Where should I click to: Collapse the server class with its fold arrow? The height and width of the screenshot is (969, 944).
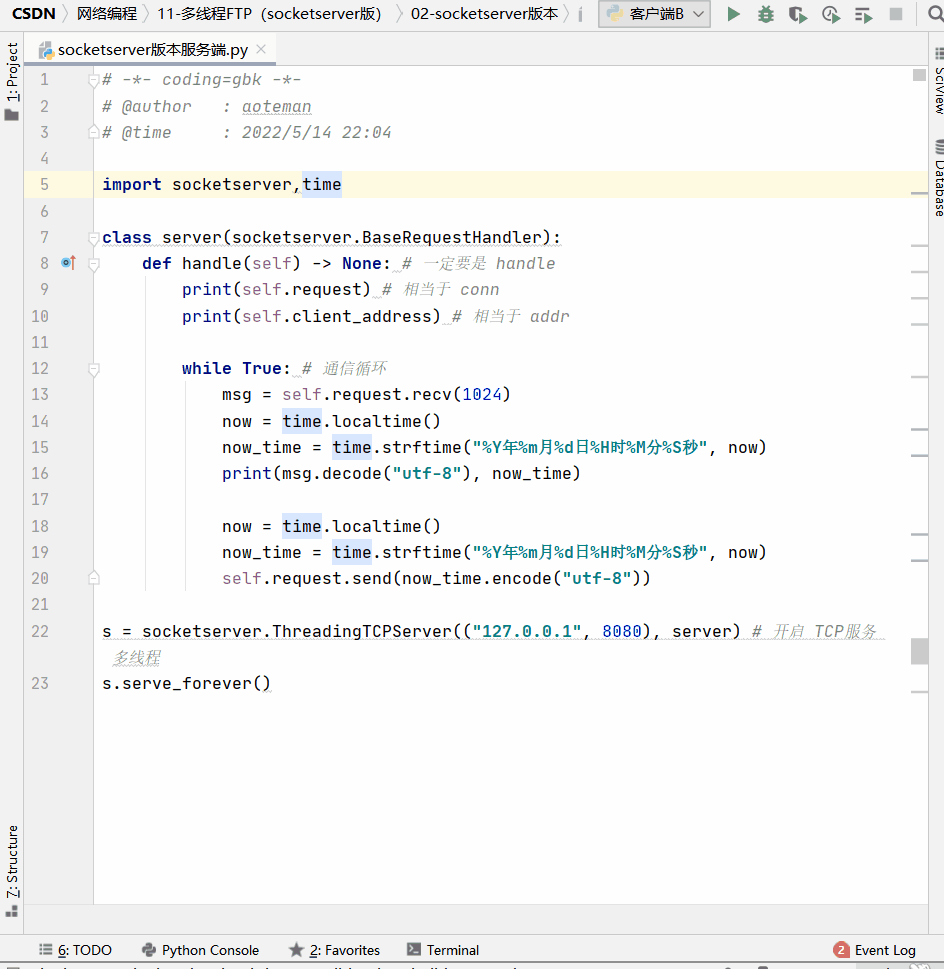[x=93, y=237]
